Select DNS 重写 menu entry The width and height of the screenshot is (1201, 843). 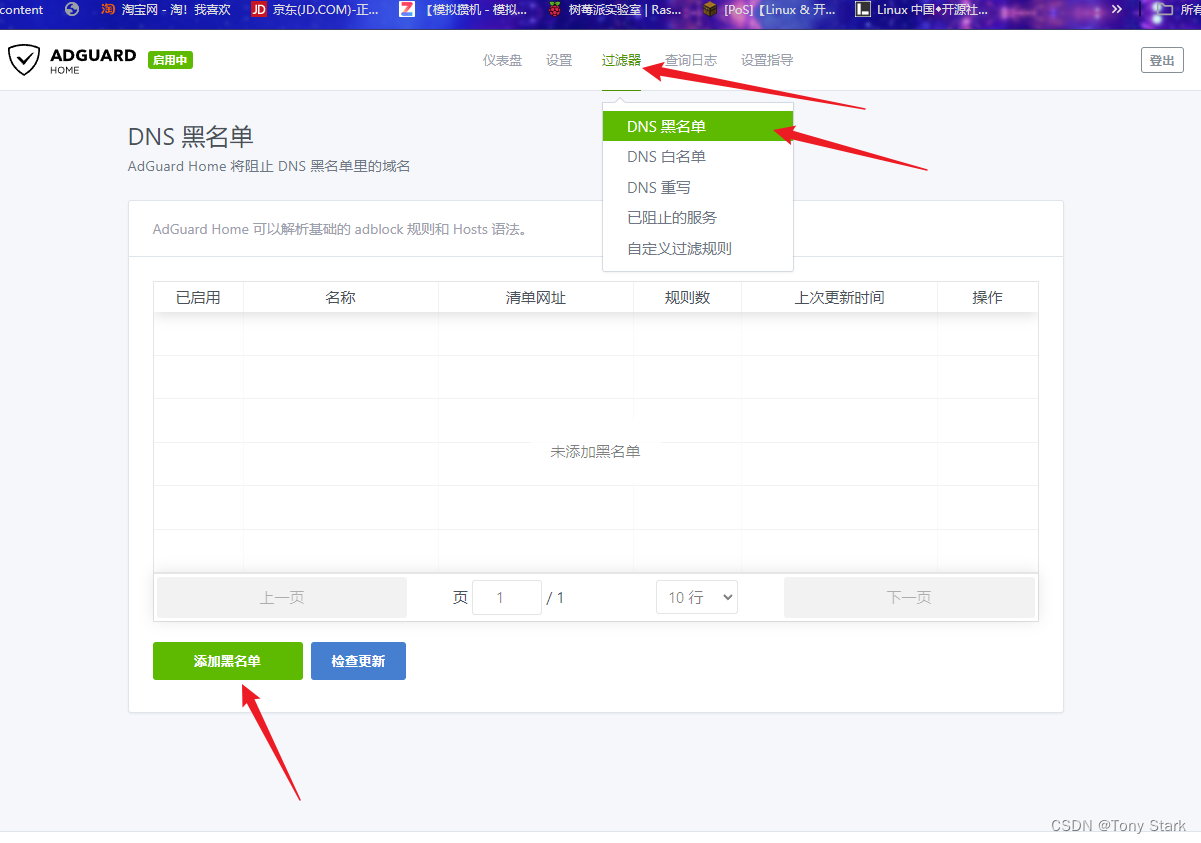pos(698,187)
